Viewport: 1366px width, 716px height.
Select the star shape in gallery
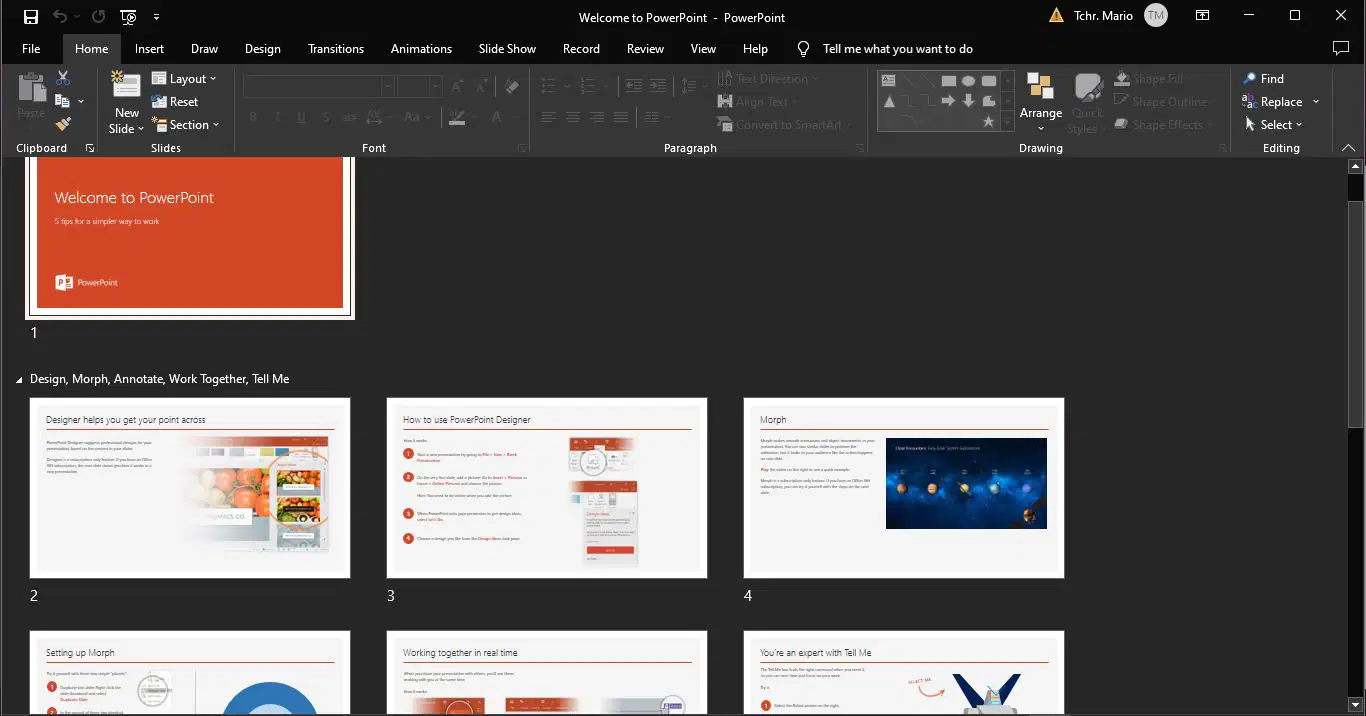coord(988,122)
